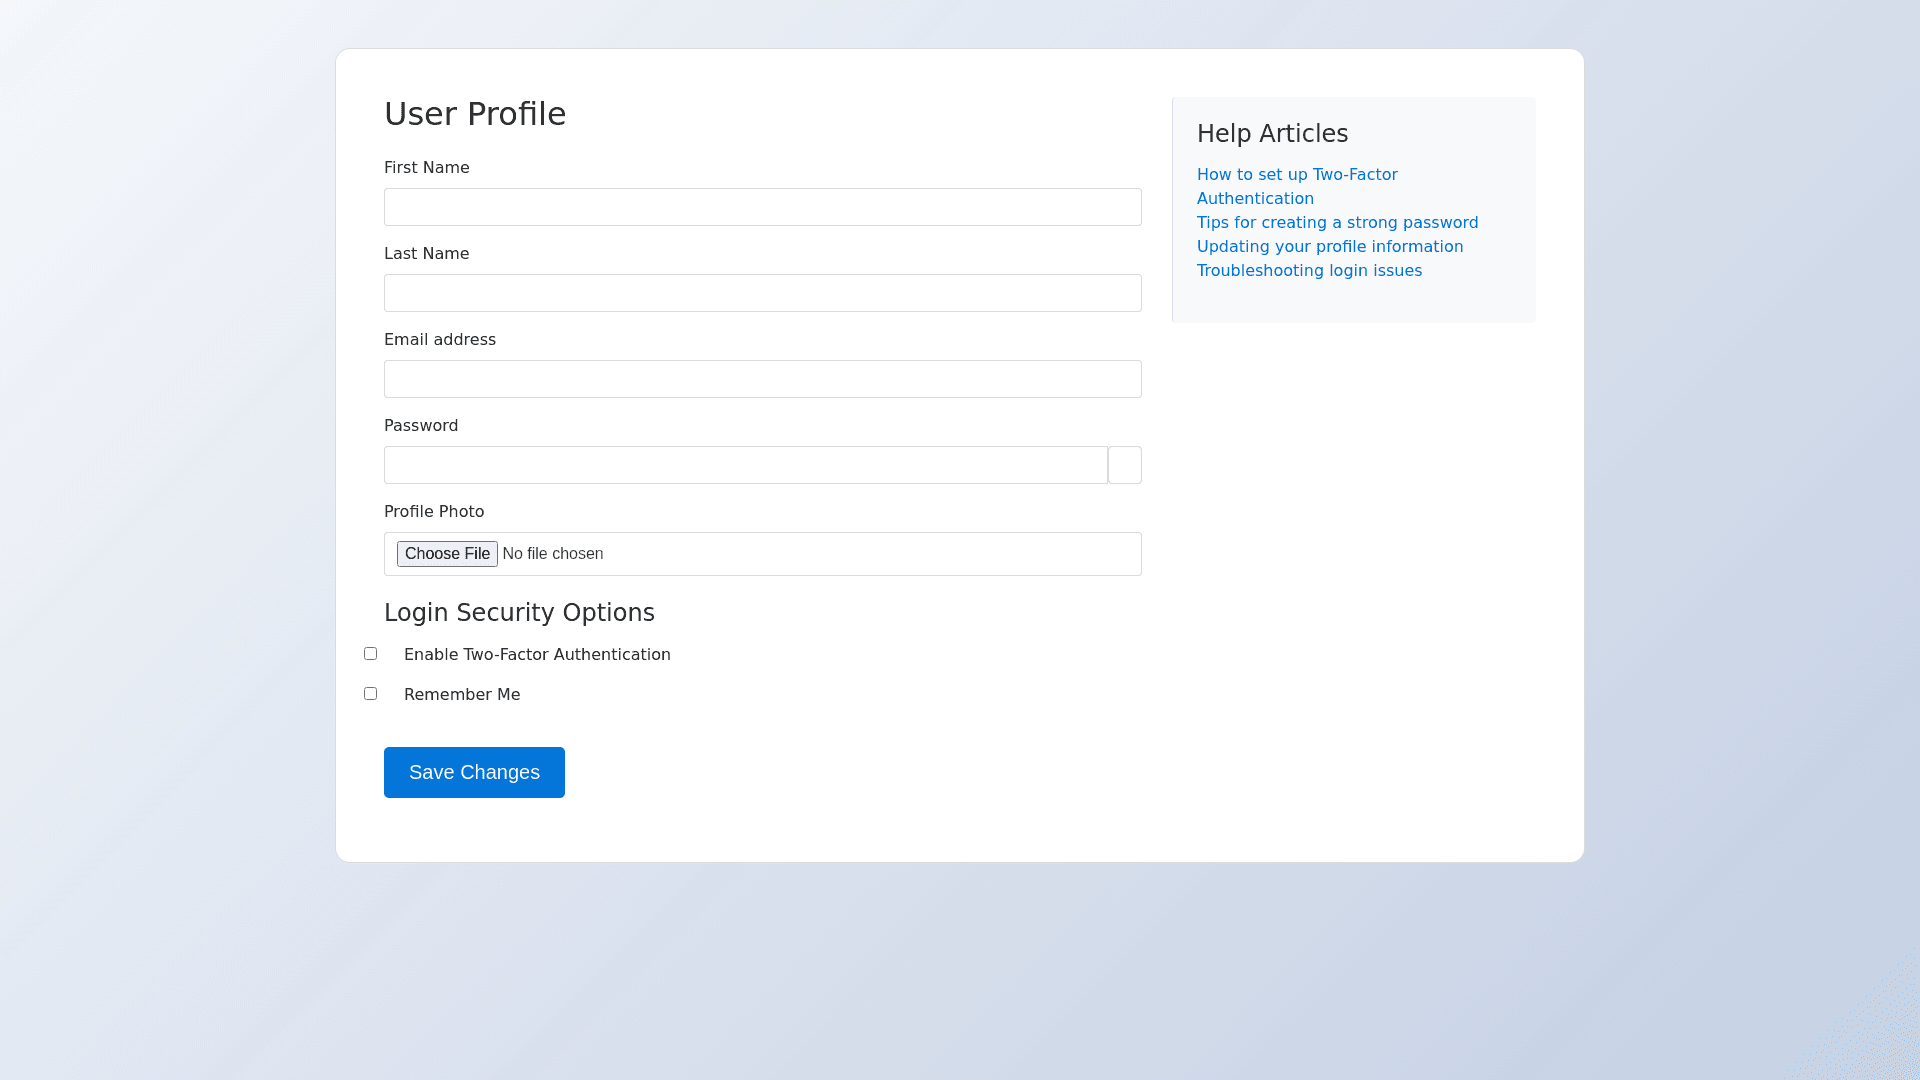Click the password visibility toggle button
This screenshot has width=1920, height=1080.
pyautogui.click(x=1124, y=465)
